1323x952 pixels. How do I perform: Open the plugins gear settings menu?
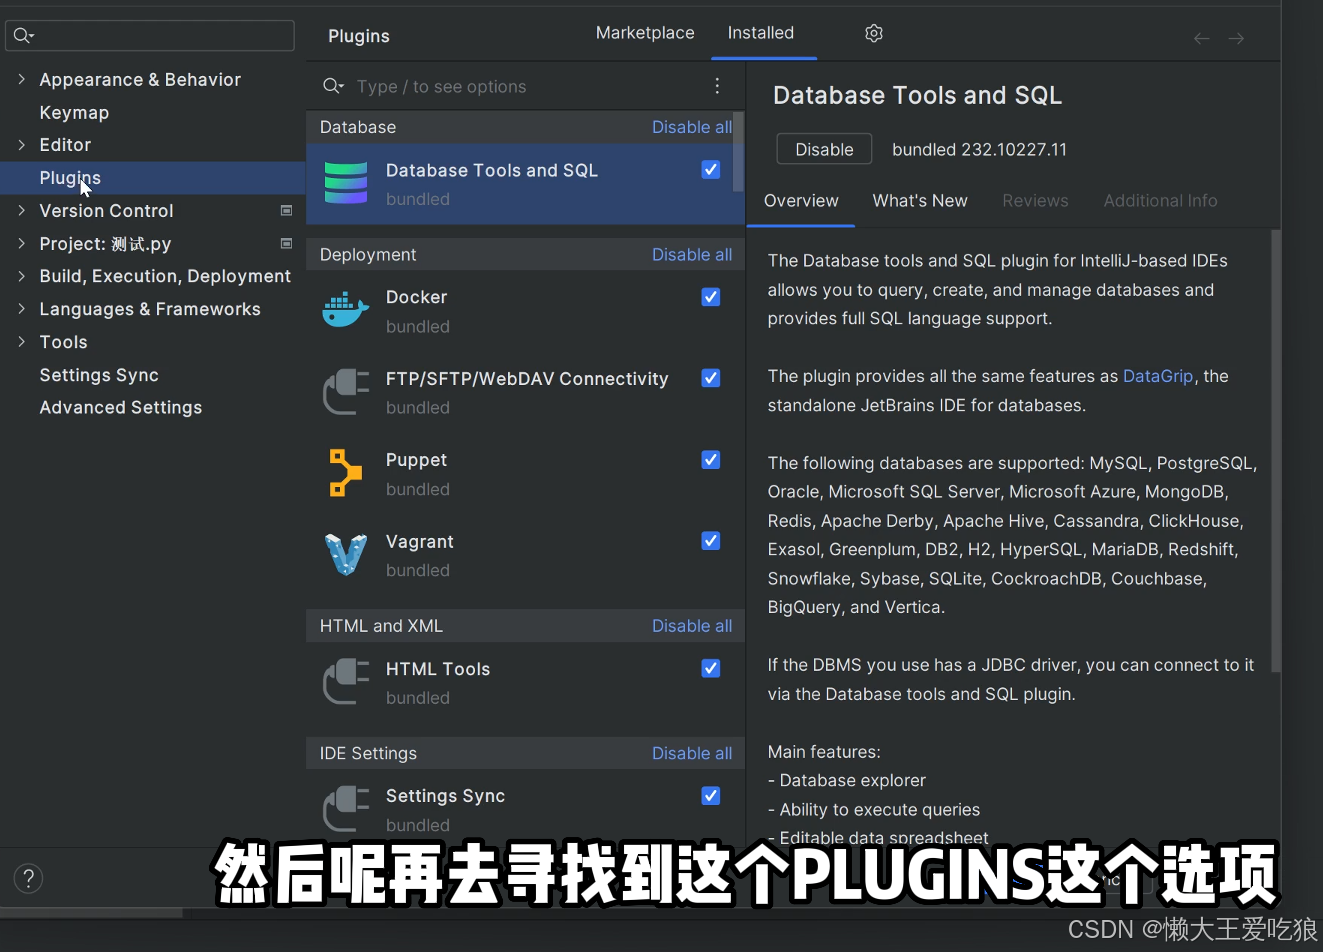tap(874, 33)
